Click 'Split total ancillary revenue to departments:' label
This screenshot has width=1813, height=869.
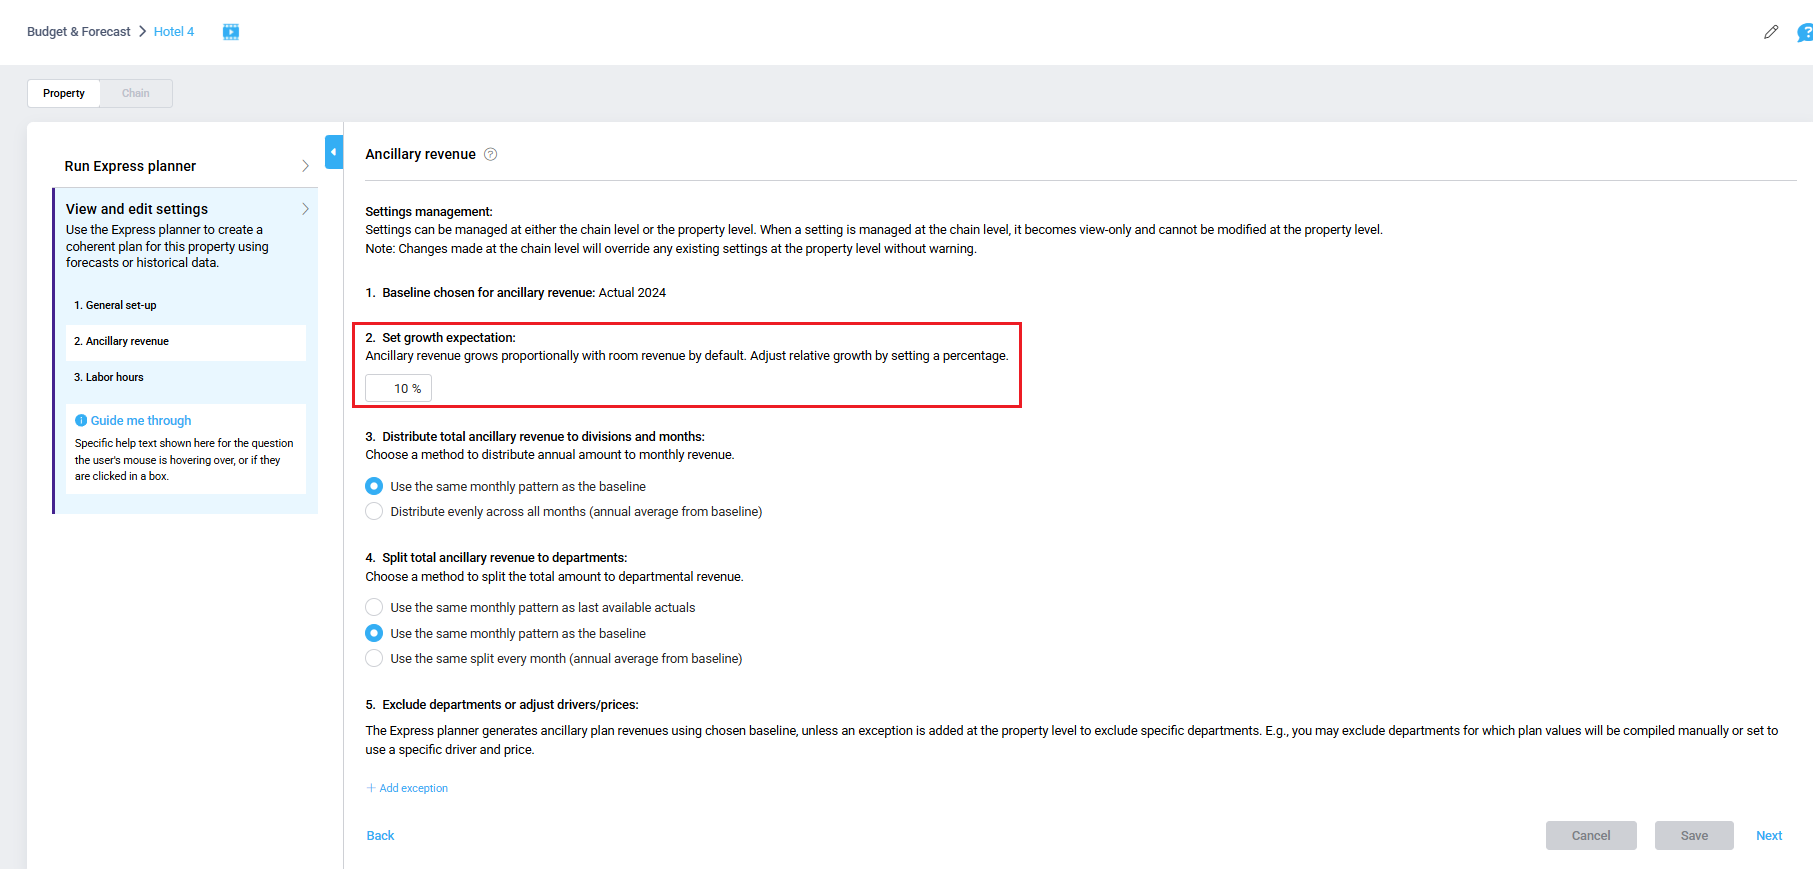(x=505, y=558)
